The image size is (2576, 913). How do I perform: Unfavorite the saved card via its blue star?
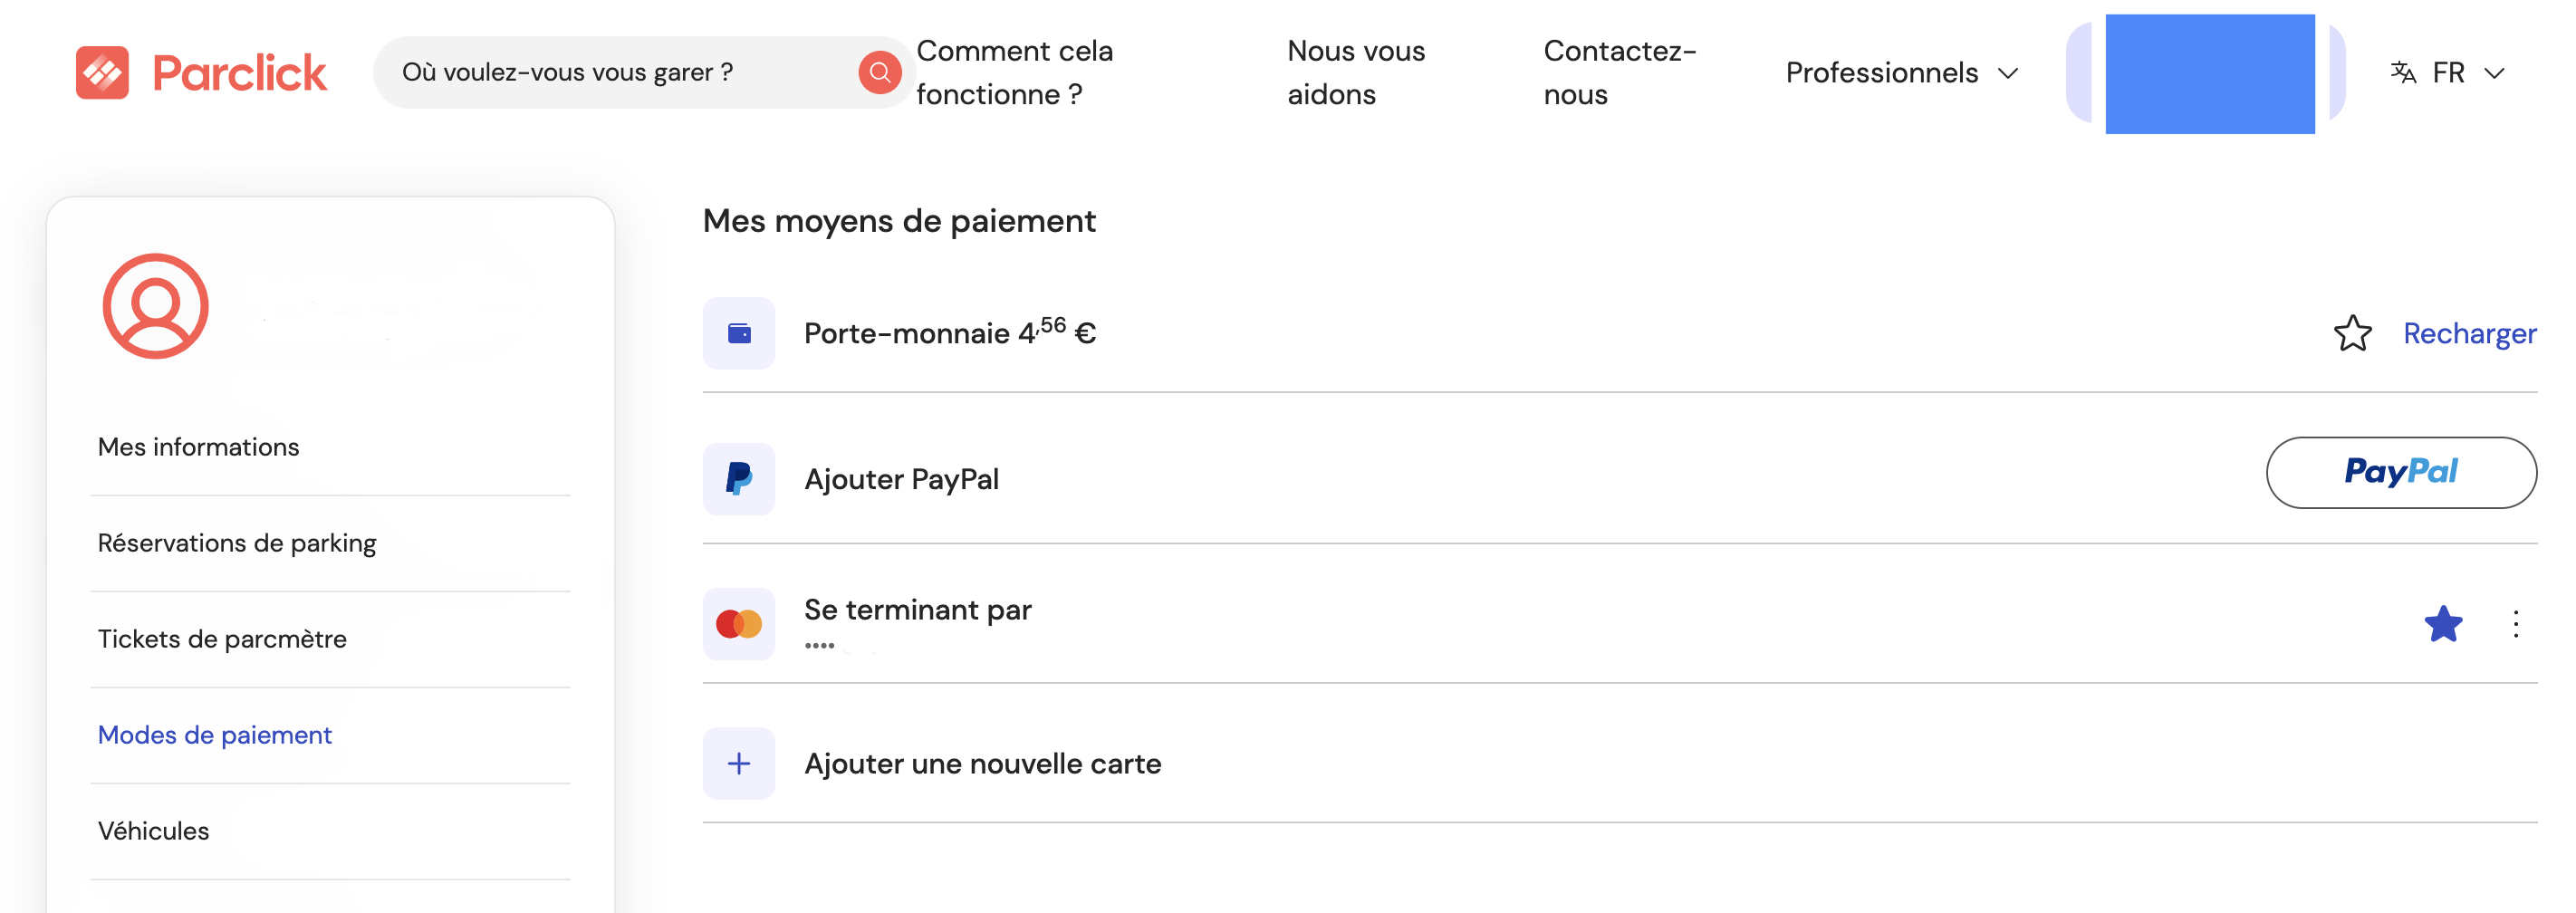[x=2443, y=623]
